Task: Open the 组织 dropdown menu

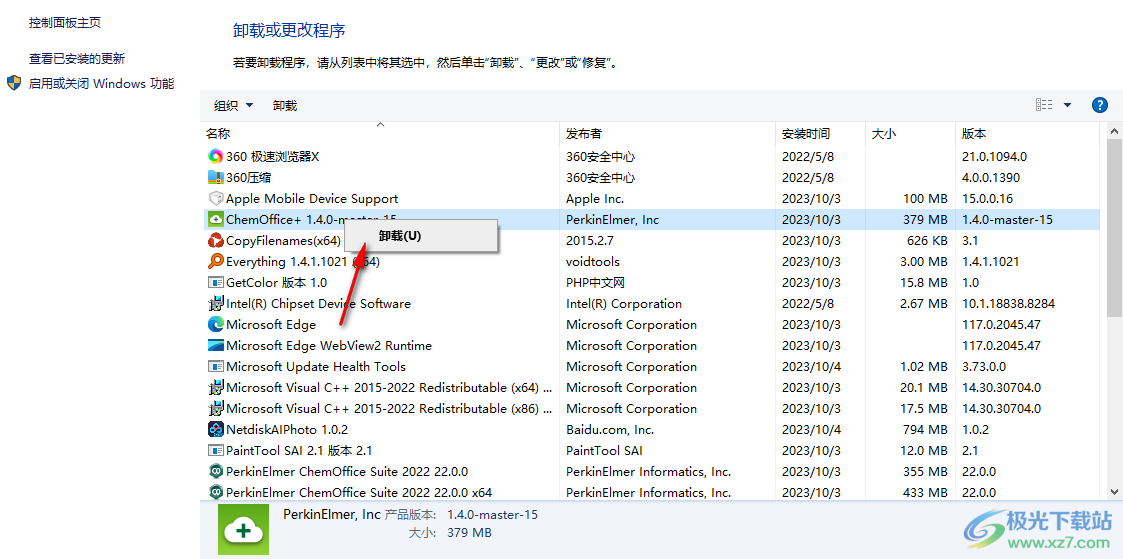Action: [x=233, y=106]
